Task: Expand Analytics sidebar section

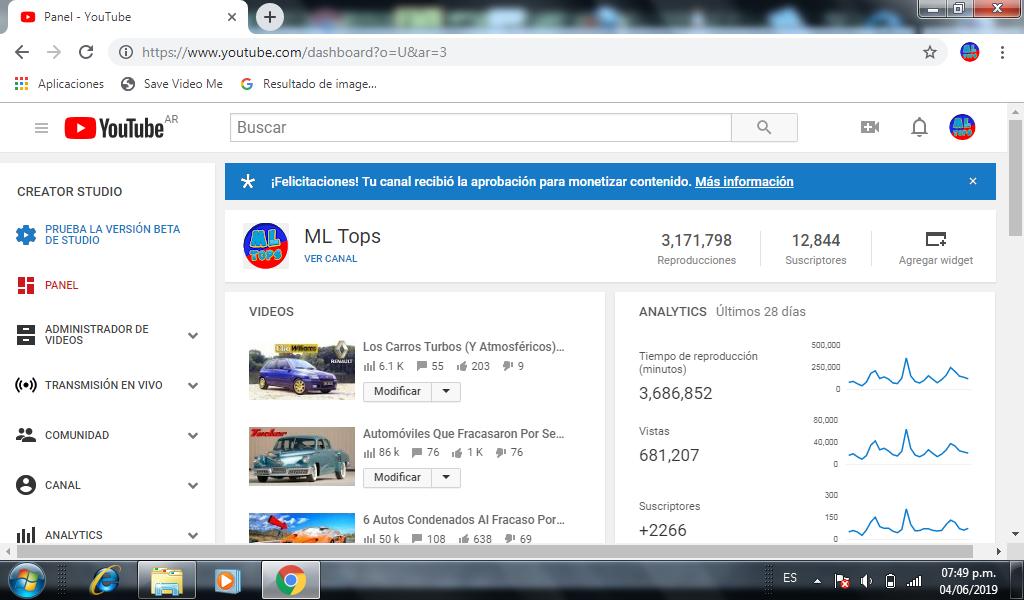Action: coord(193,535)
